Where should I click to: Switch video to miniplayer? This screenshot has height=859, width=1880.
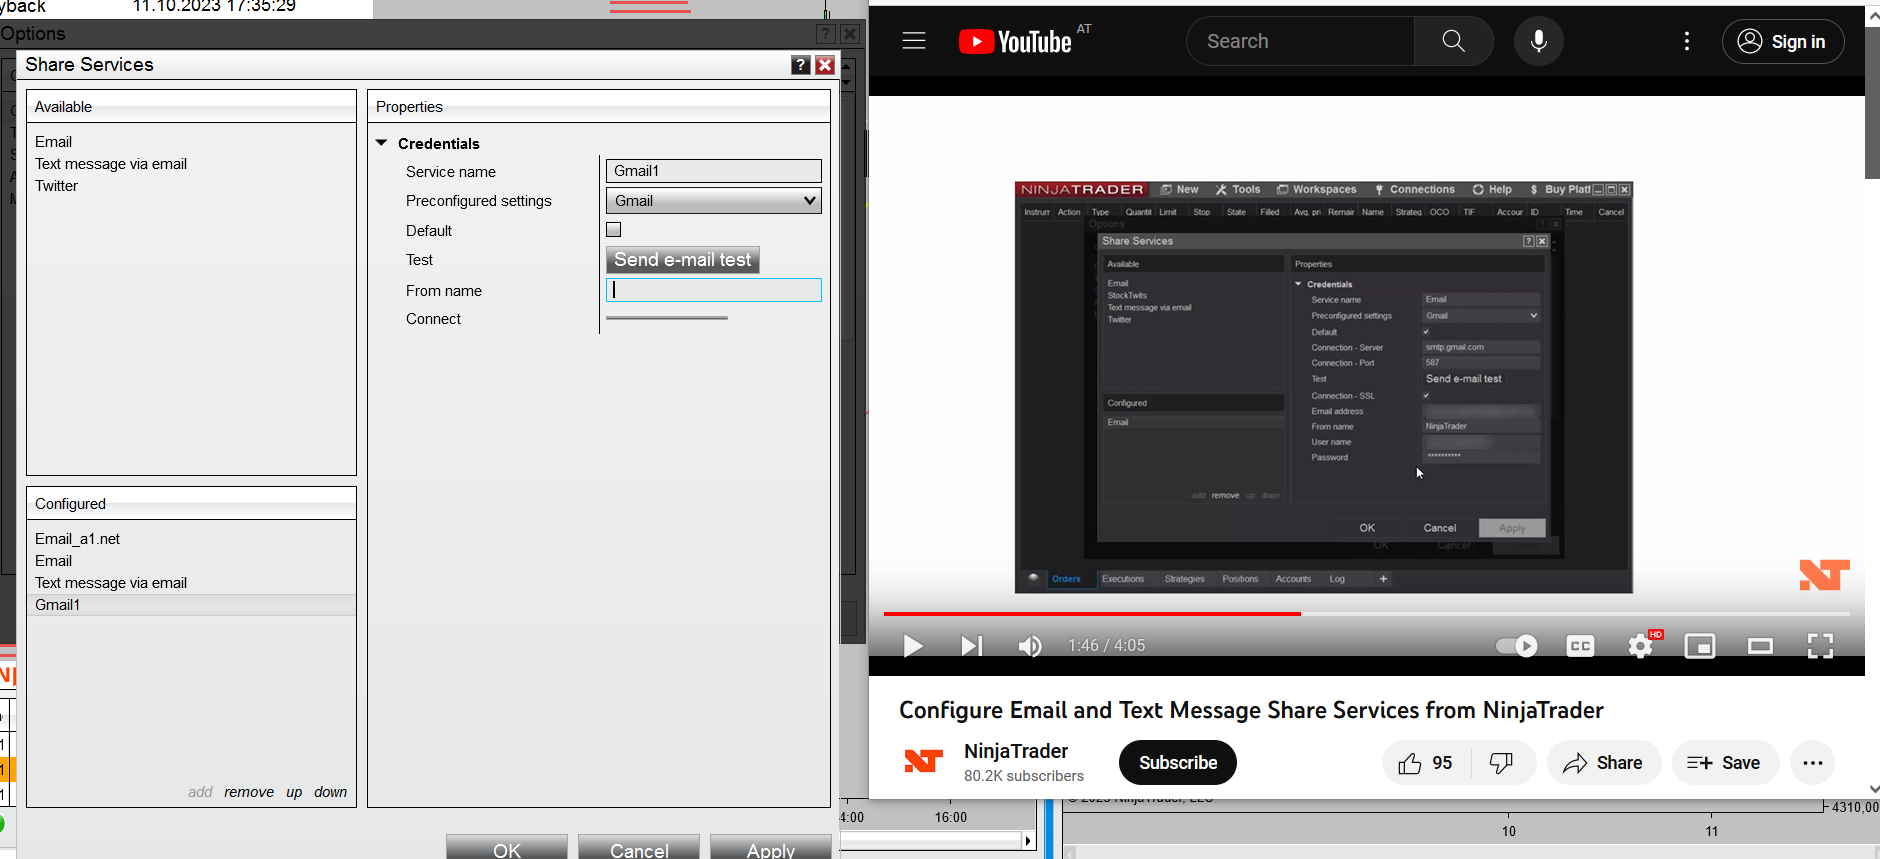click(1700, 646)
